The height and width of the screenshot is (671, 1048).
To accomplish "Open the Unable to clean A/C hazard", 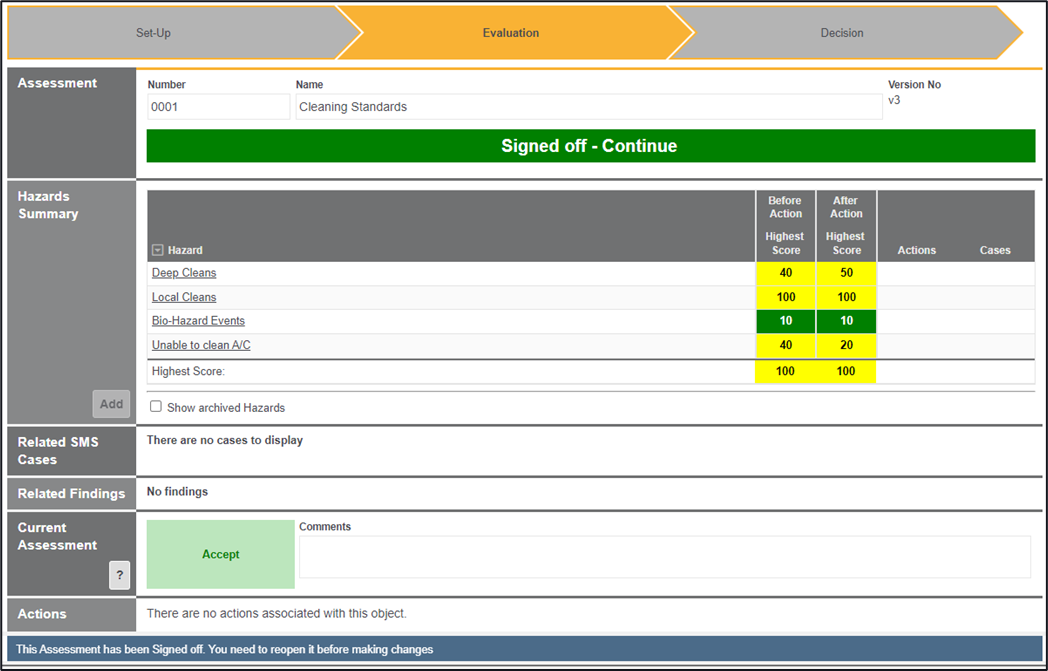I will tap(201, 345).
